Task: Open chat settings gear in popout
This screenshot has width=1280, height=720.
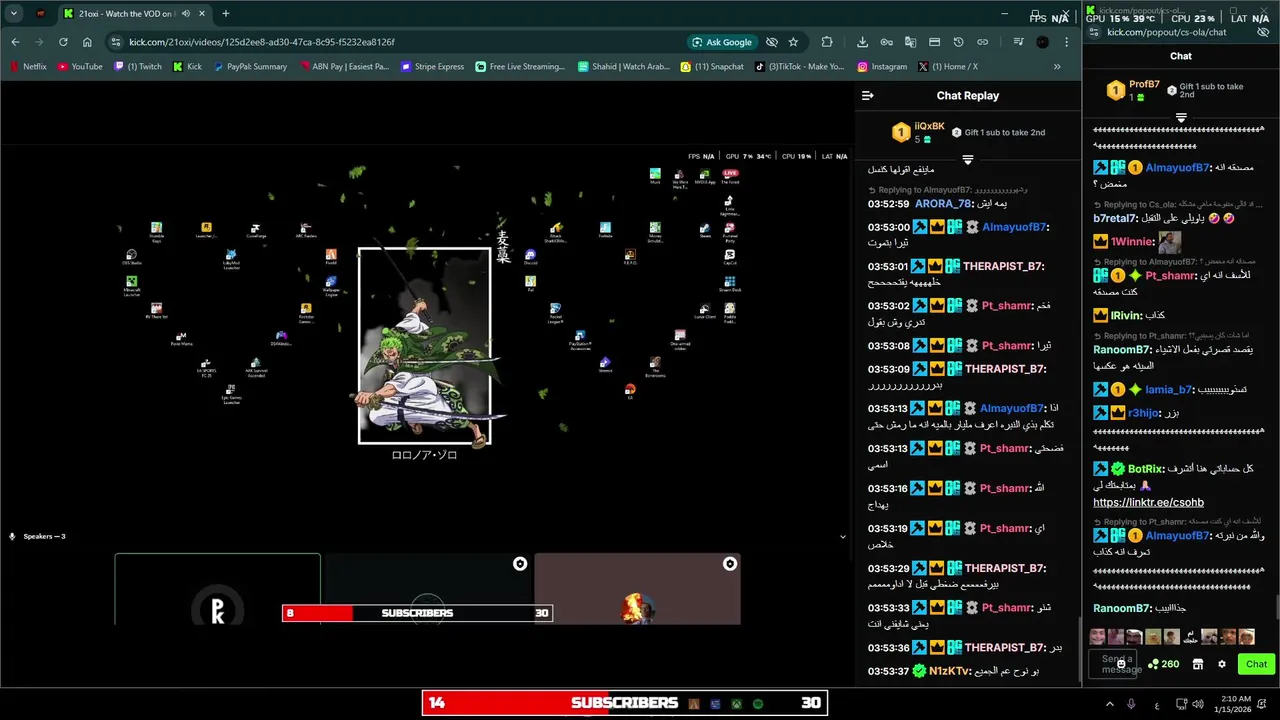Action: click(1221, 664)
